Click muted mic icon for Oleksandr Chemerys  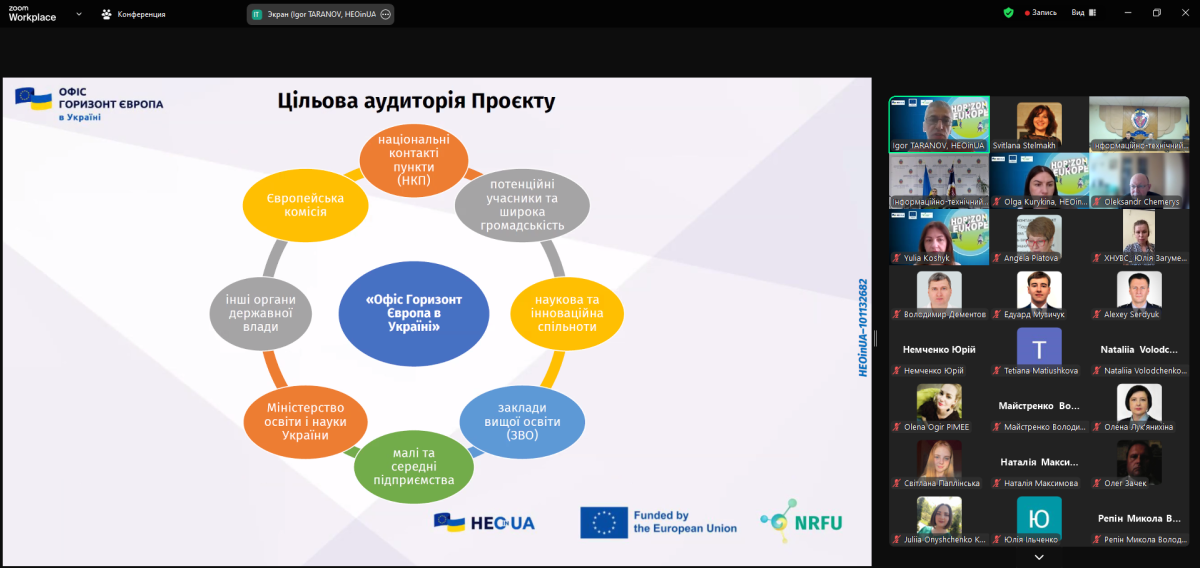(x=1097, y=202)
